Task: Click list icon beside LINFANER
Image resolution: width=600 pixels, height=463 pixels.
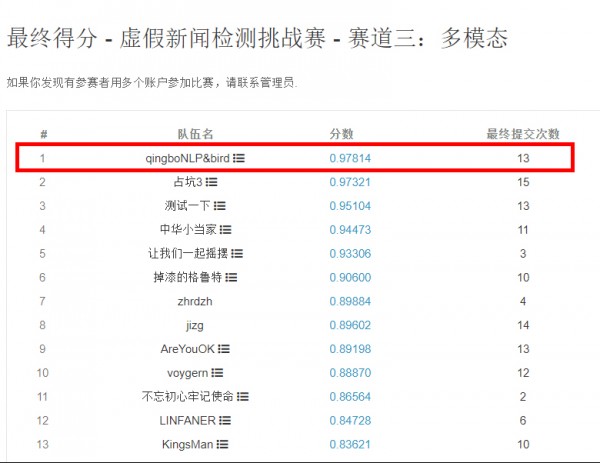Action: point(225,421)
